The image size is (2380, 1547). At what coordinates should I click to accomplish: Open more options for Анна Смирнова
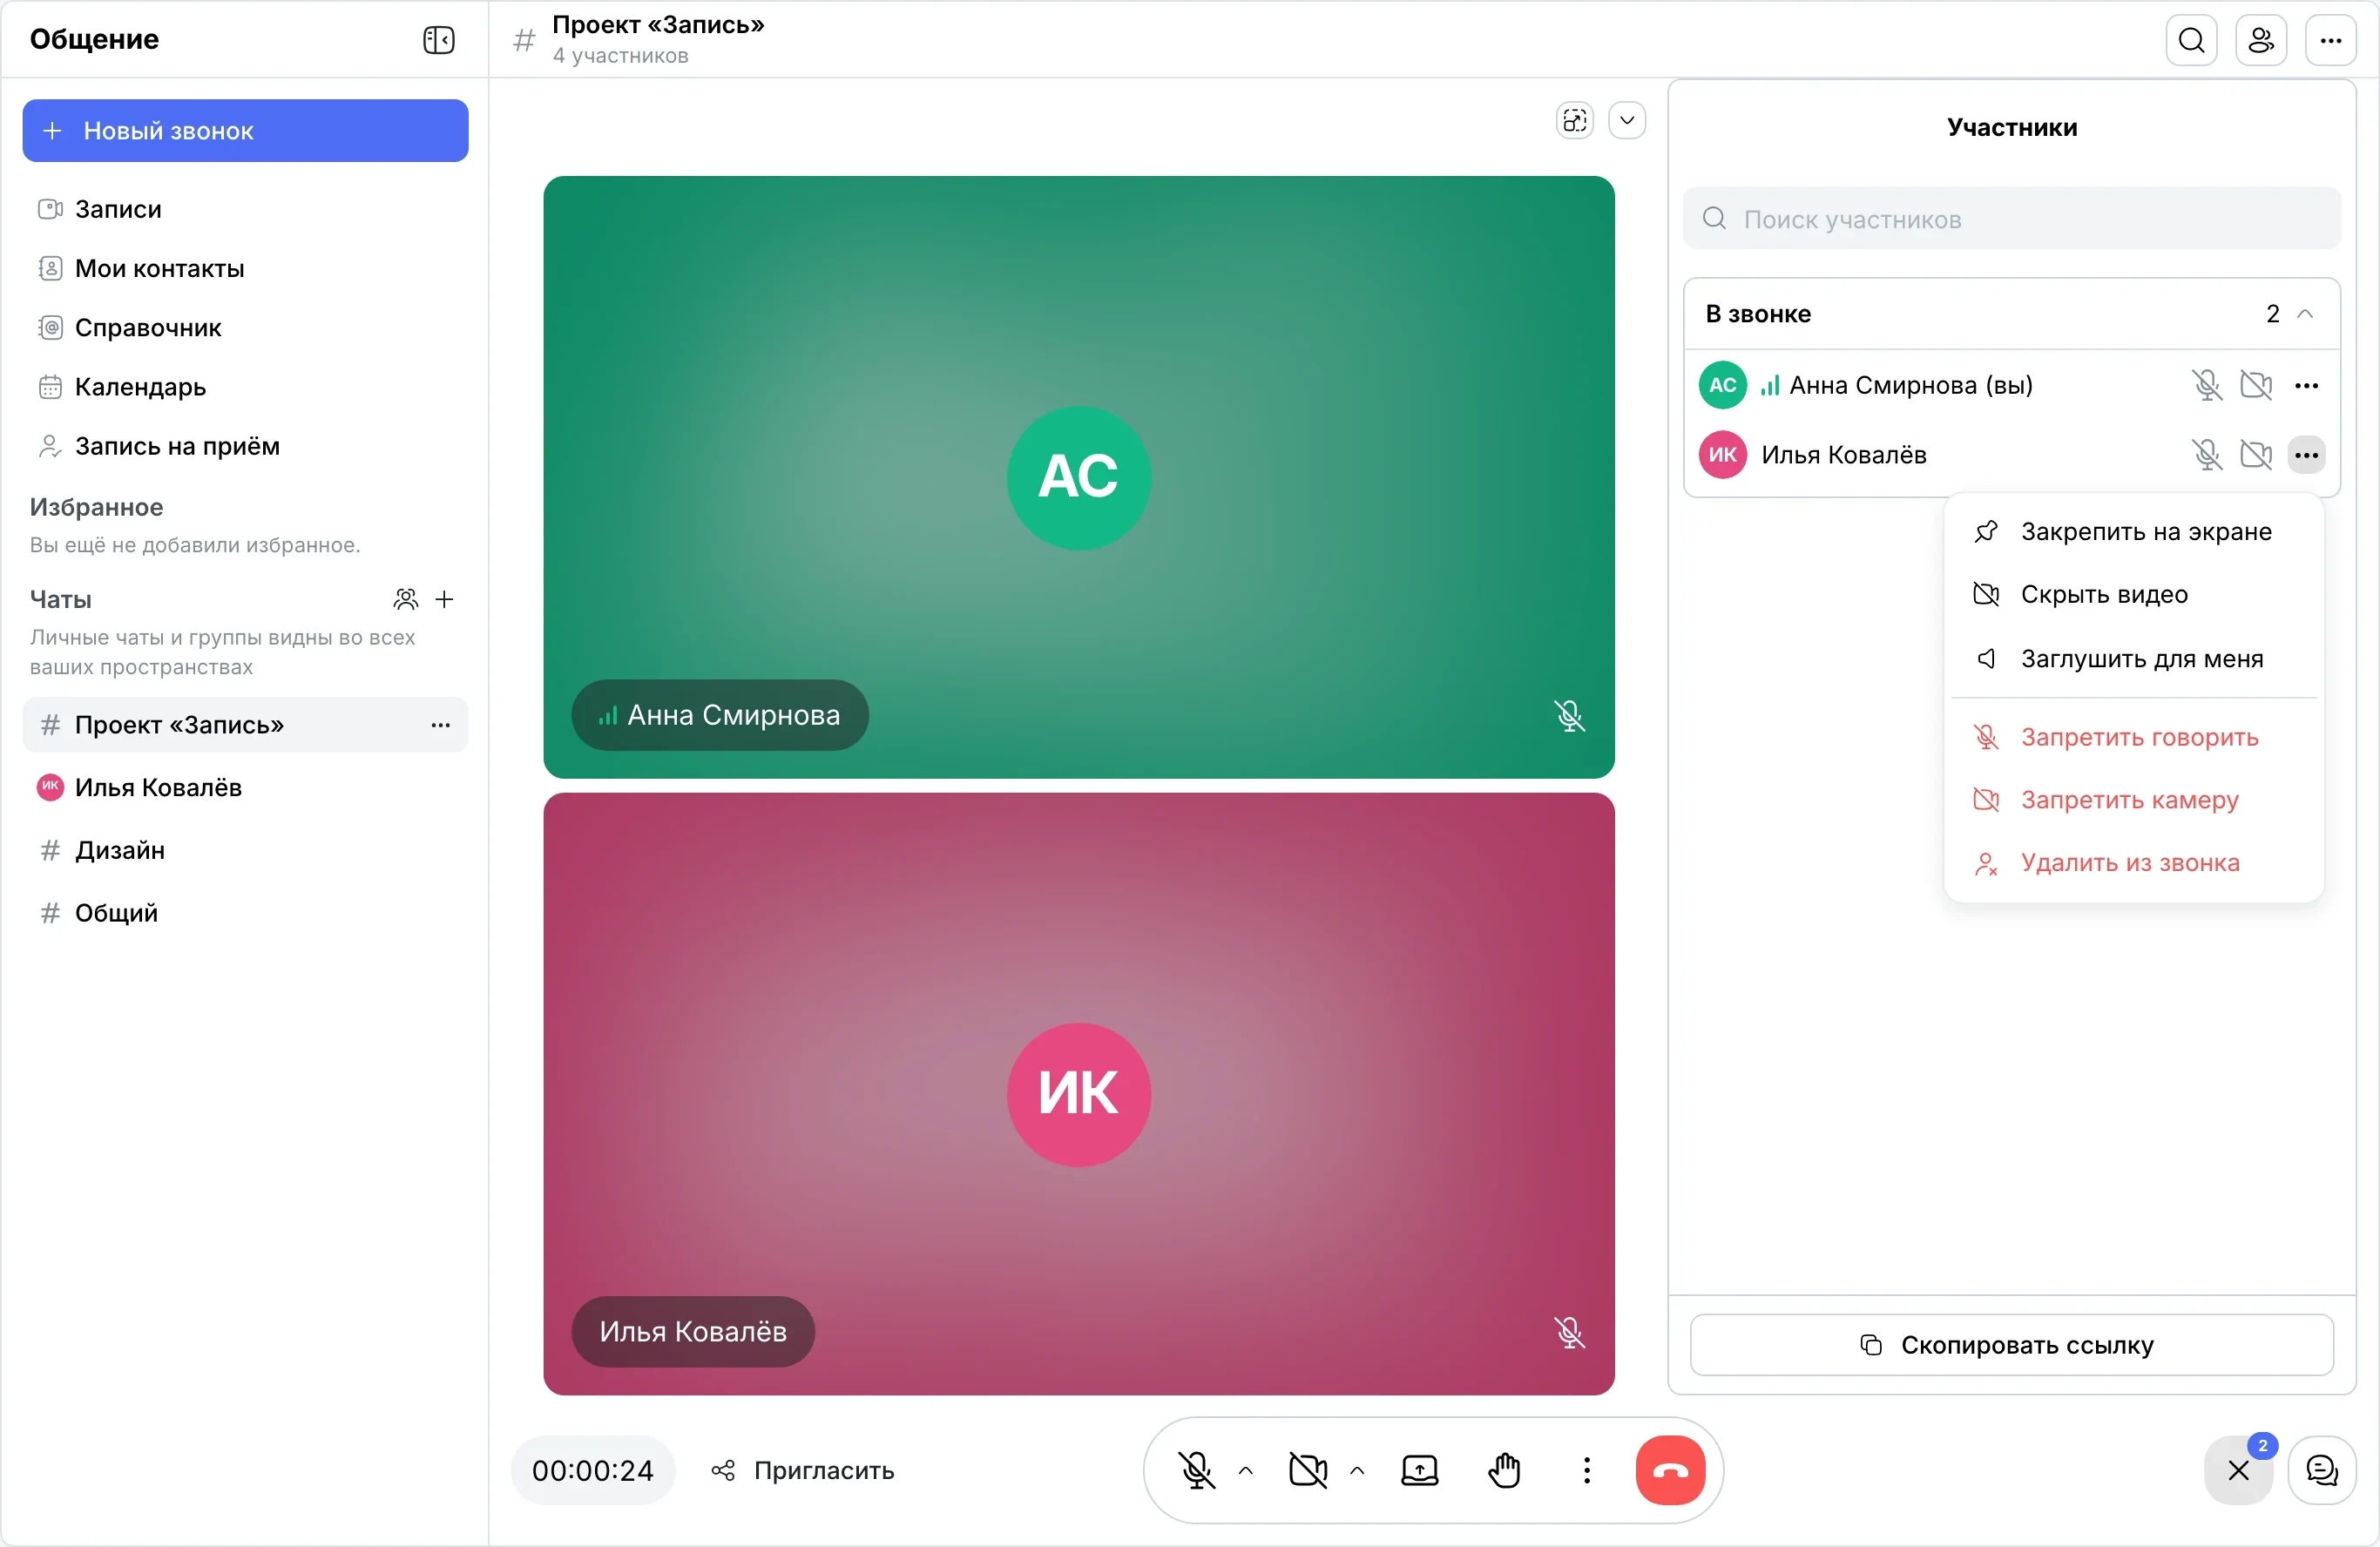tap(2306, 385)
